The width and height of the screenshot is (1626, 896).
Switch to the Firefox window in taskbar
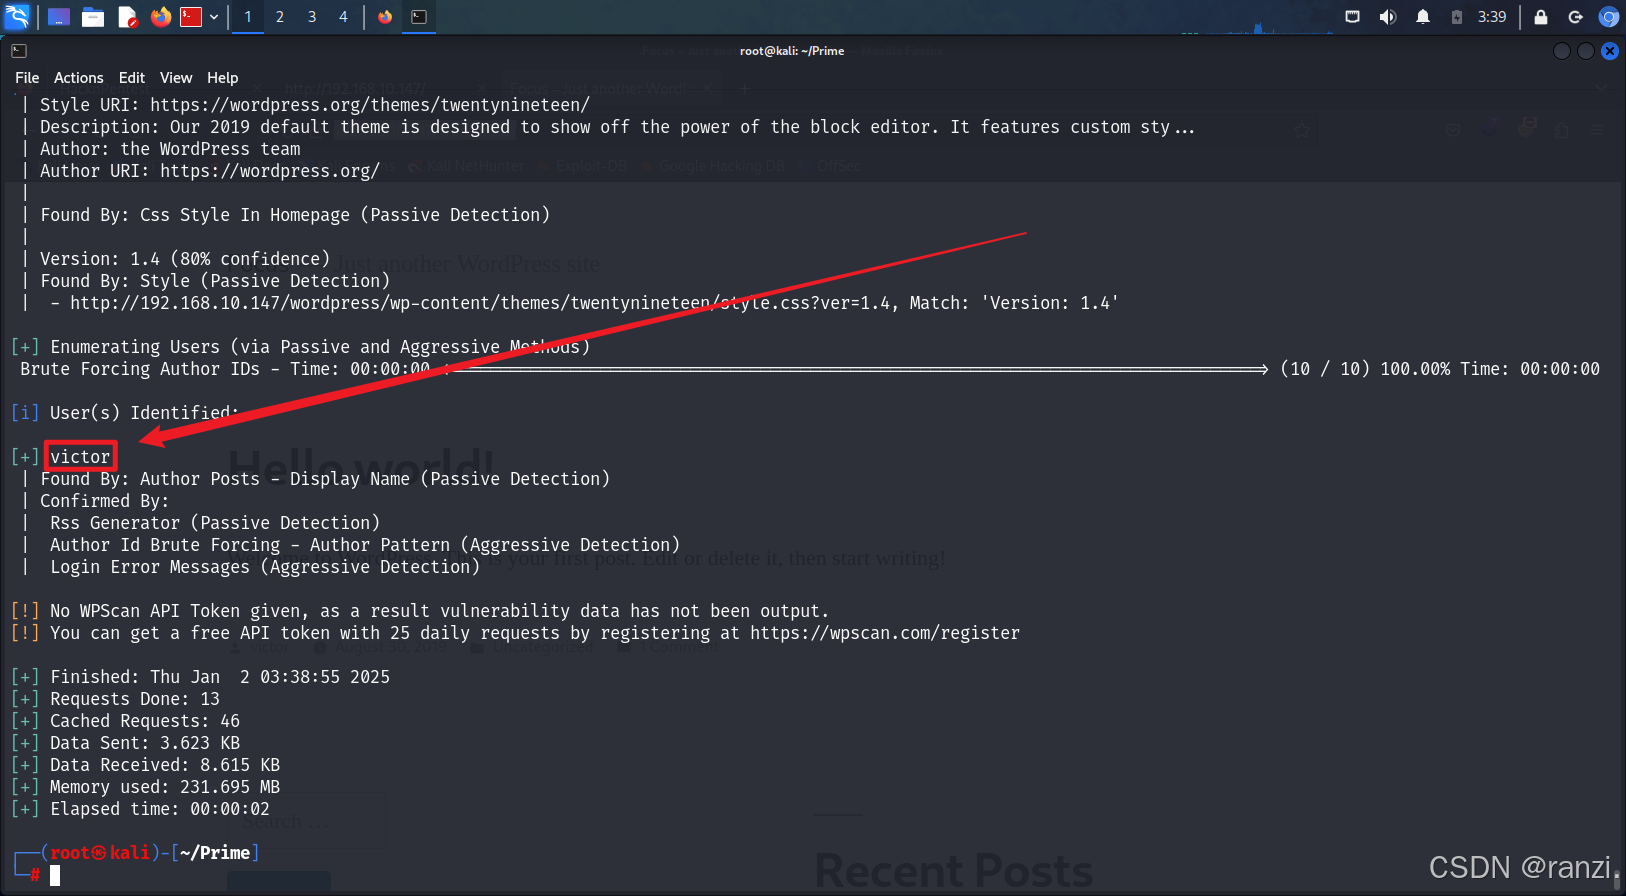(385, 17)
